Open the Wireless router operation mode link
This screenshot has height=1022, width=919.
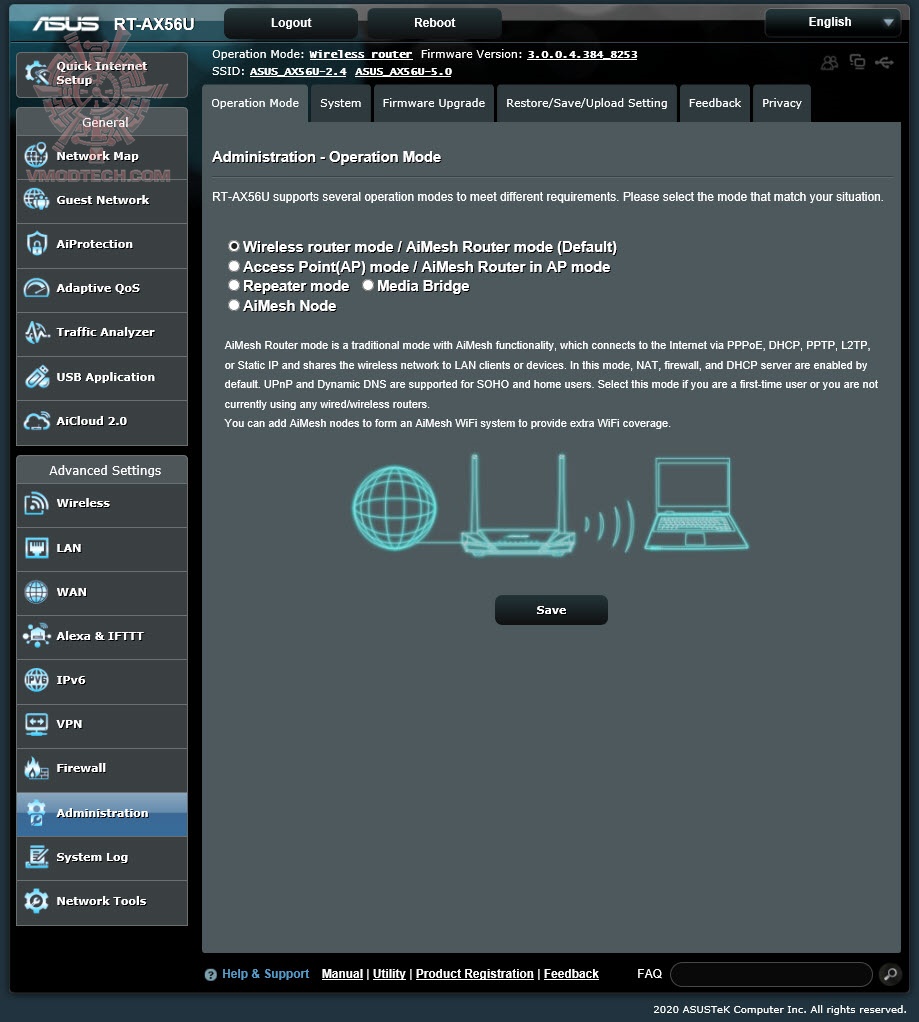point(360,54)
